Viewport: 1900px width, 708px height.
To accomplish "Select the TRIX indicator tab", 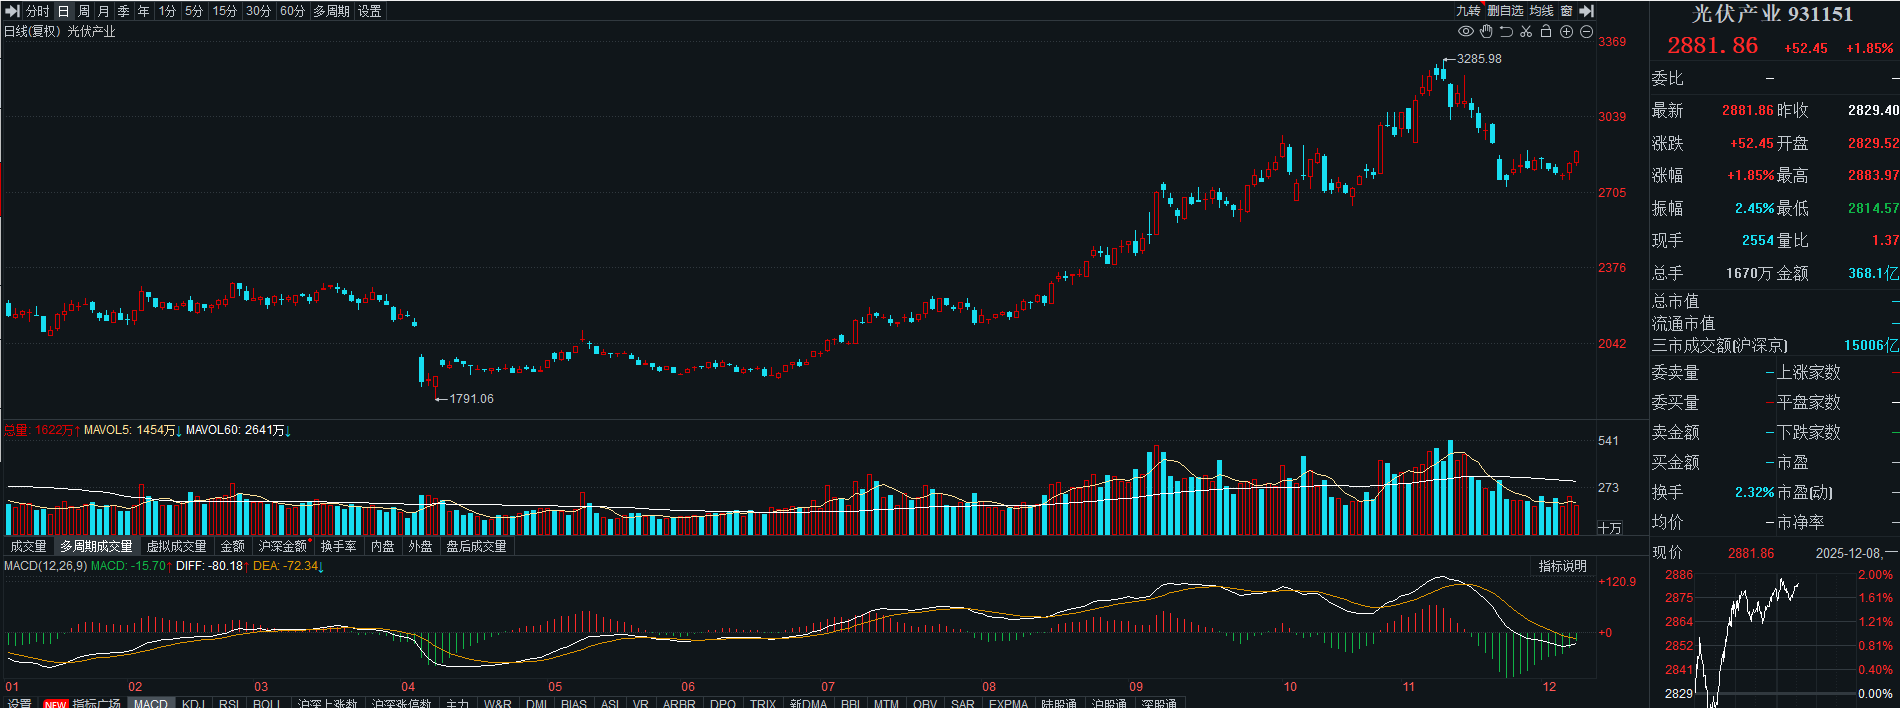I will coord(763,703).
